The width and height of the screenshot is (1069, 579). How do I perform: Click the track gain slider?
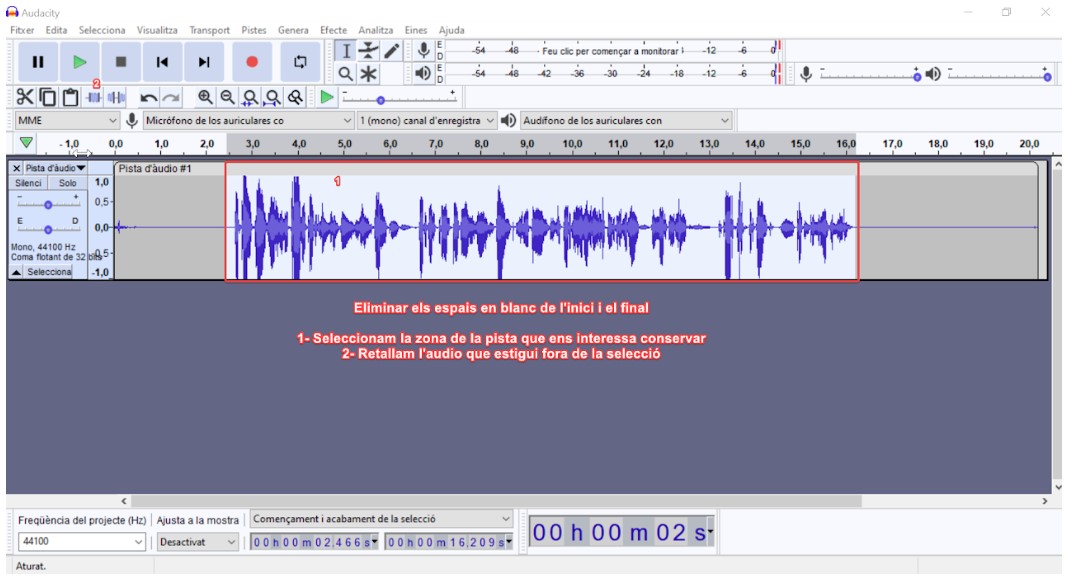coord(48,204)
